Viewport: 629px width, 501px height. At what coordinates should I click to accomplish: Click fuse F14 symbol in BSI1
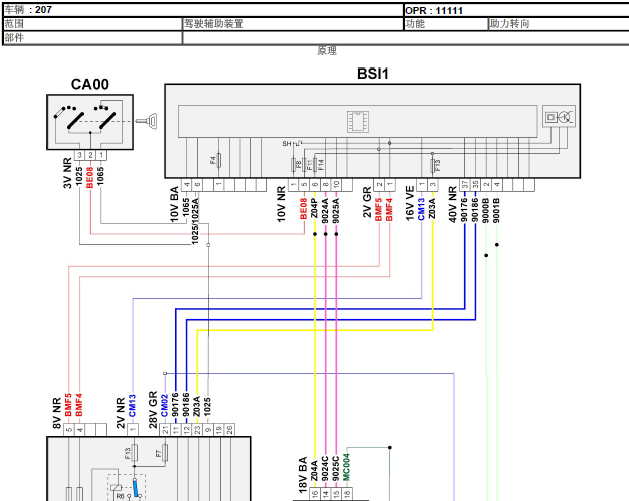tap(315, 164)
